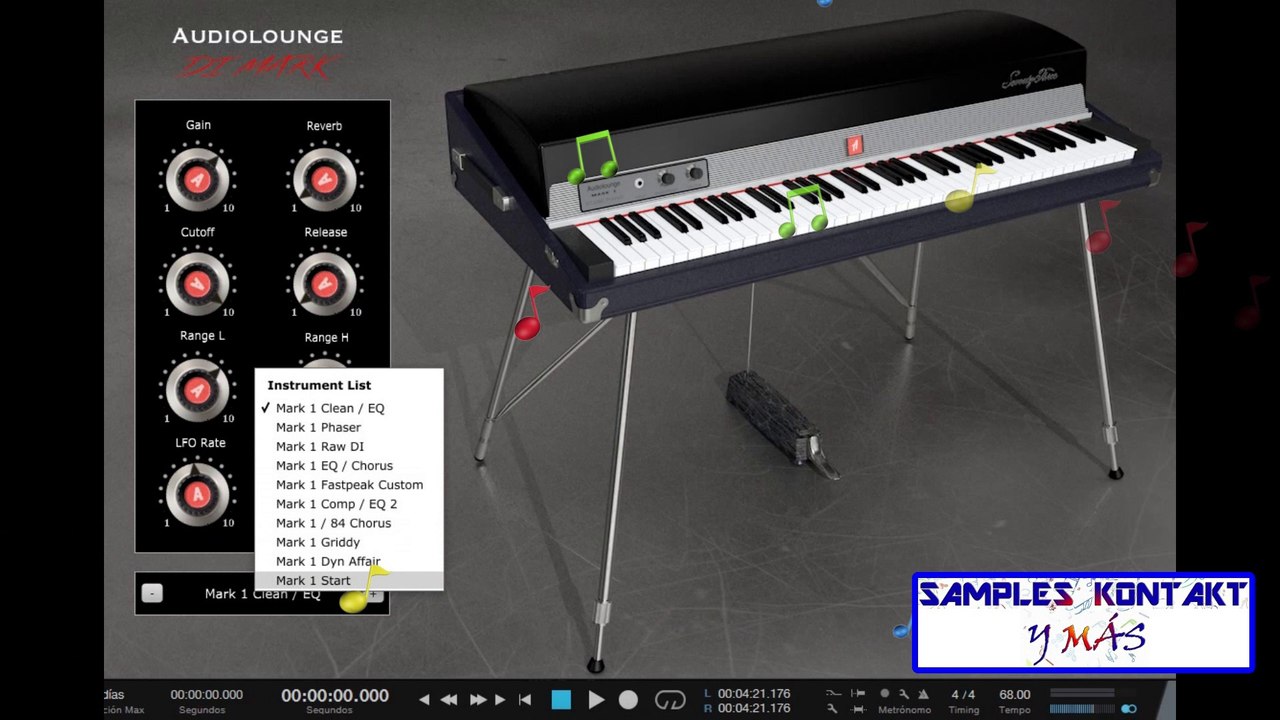This screenshot has height=720, width=1280.
Task: Click the Timing label
Action: point(964,710)
